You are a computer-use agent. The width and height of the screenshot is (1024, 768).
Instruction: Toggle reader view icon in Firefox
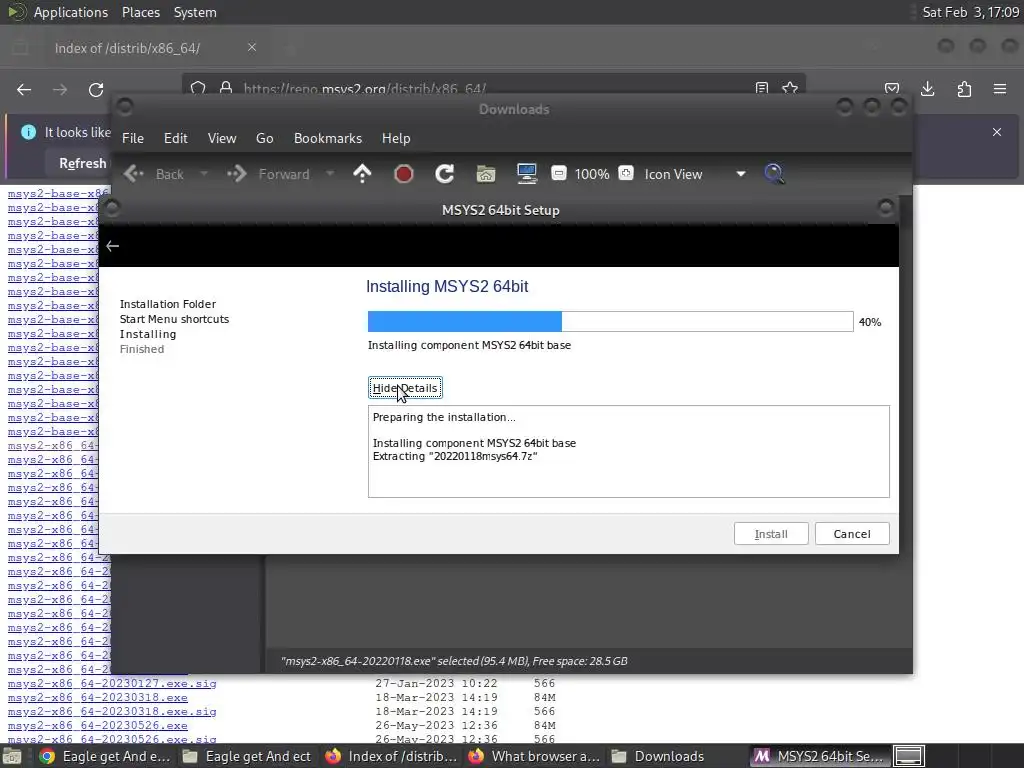(x=761, y=88)
